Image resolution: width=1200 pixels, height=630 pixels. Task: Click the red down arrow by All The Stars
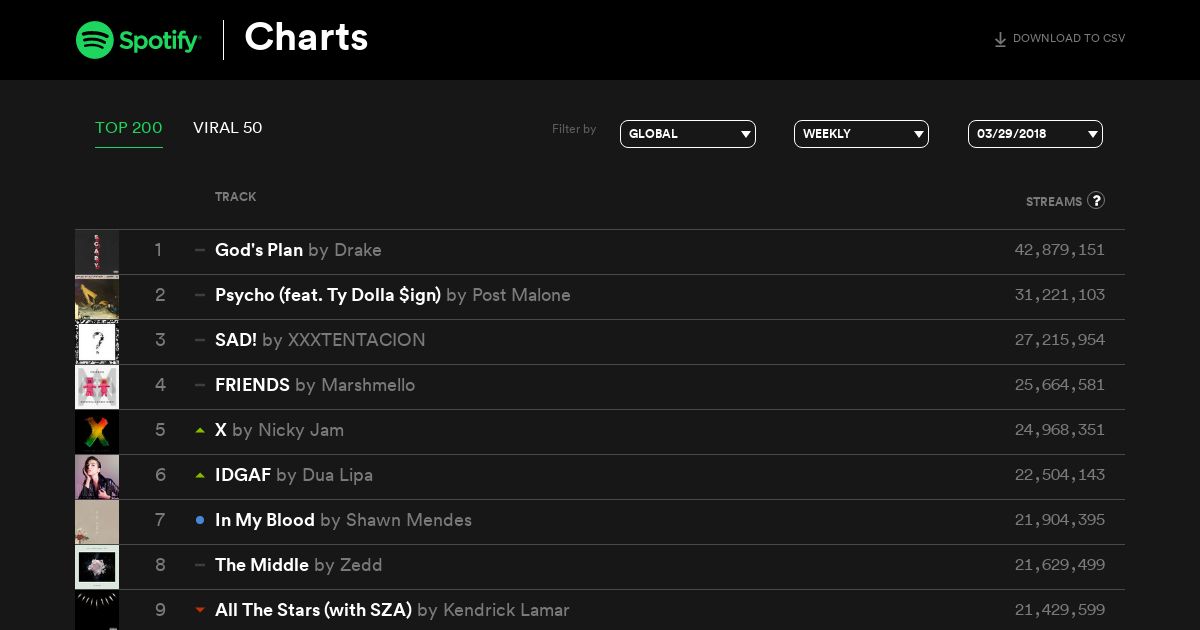coord(200,610)
